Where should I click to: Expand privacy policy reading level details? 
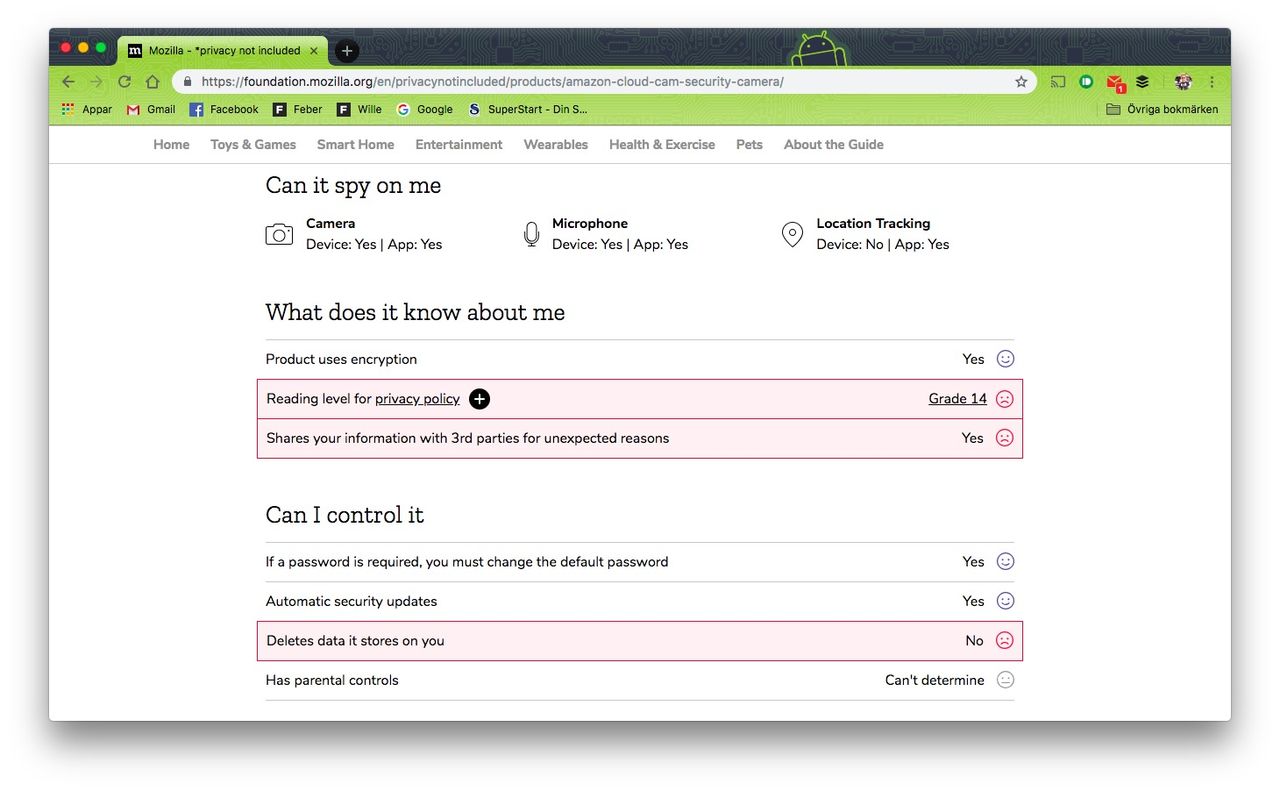(480, 399)
